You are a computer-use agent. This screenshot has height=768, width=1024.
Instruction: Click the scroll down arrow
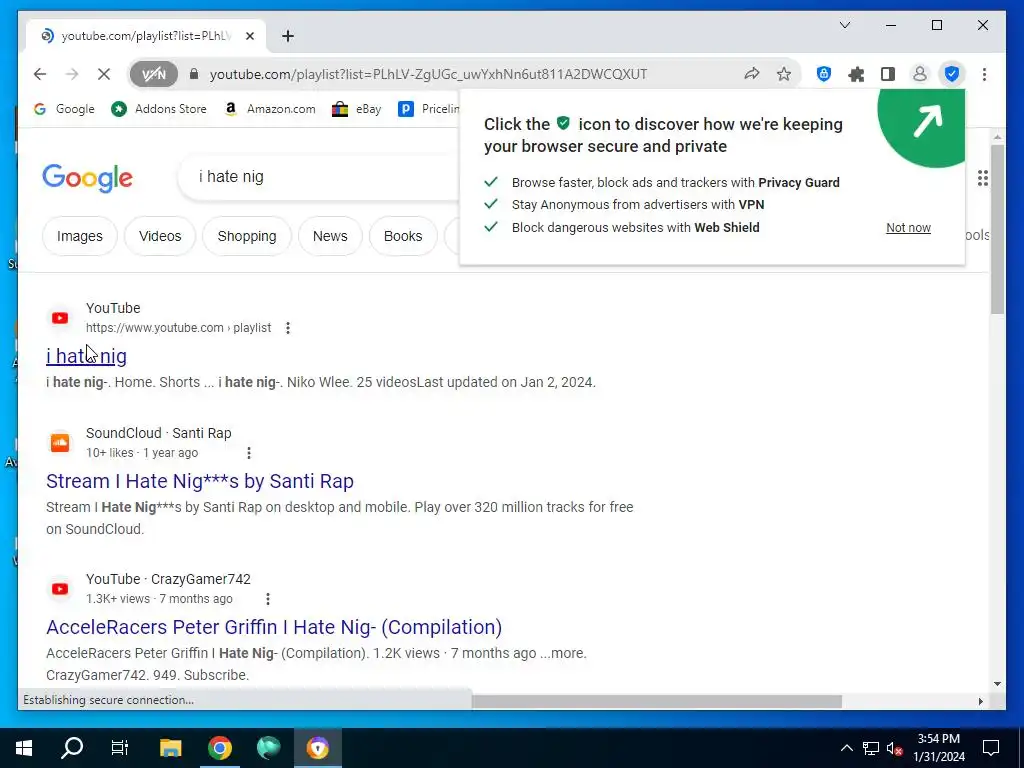(997, 684)
